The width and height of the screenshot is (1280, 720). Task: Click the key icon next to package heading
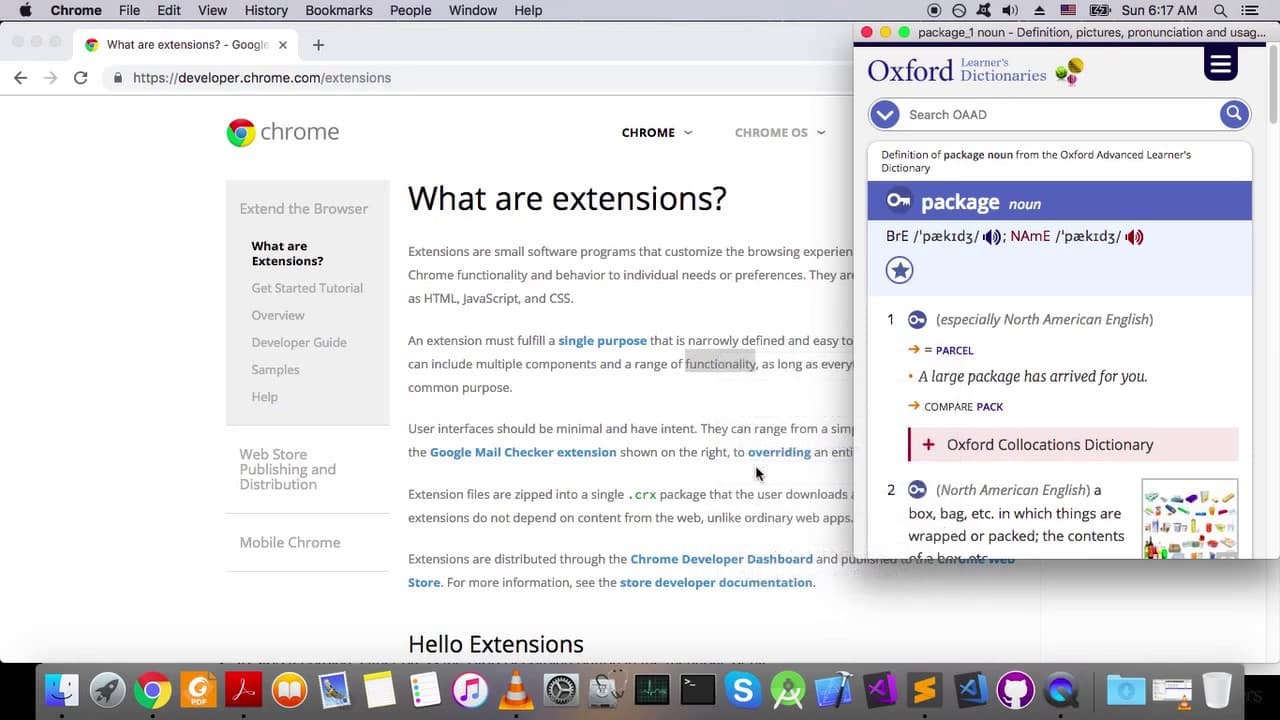899,201
